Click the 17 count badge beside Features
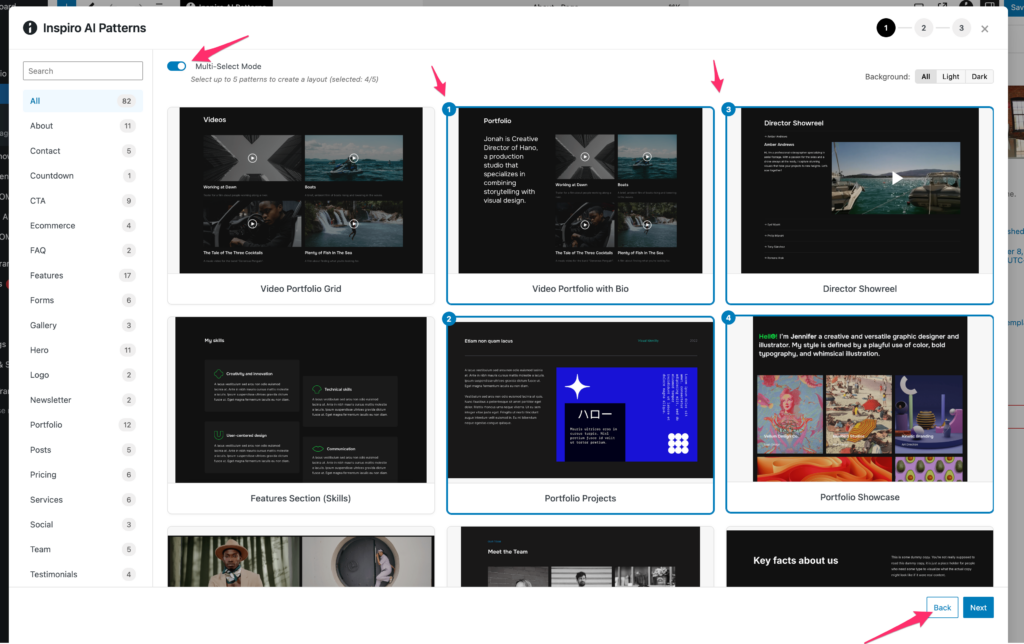Image resolution: width=1024 pixels, height=644 pixels. 127,276
